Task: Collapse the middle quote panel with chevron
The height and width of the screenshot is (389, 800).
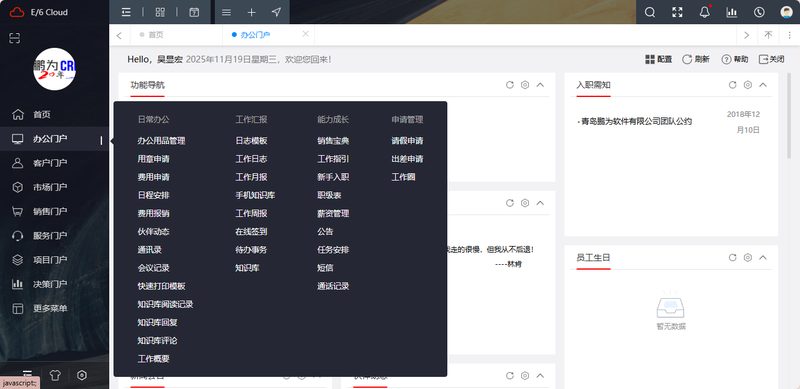Action: point(540,203)
